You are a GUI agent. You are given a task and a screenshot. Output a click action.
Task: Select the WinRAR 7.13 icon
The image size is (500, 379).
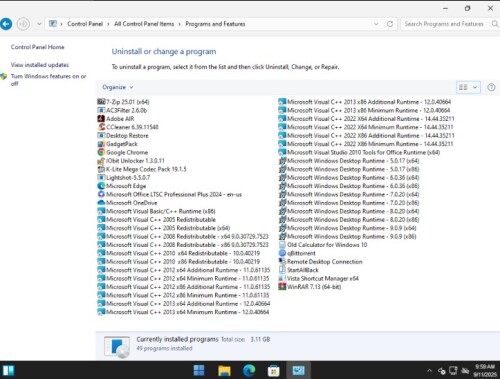(282, 287)
